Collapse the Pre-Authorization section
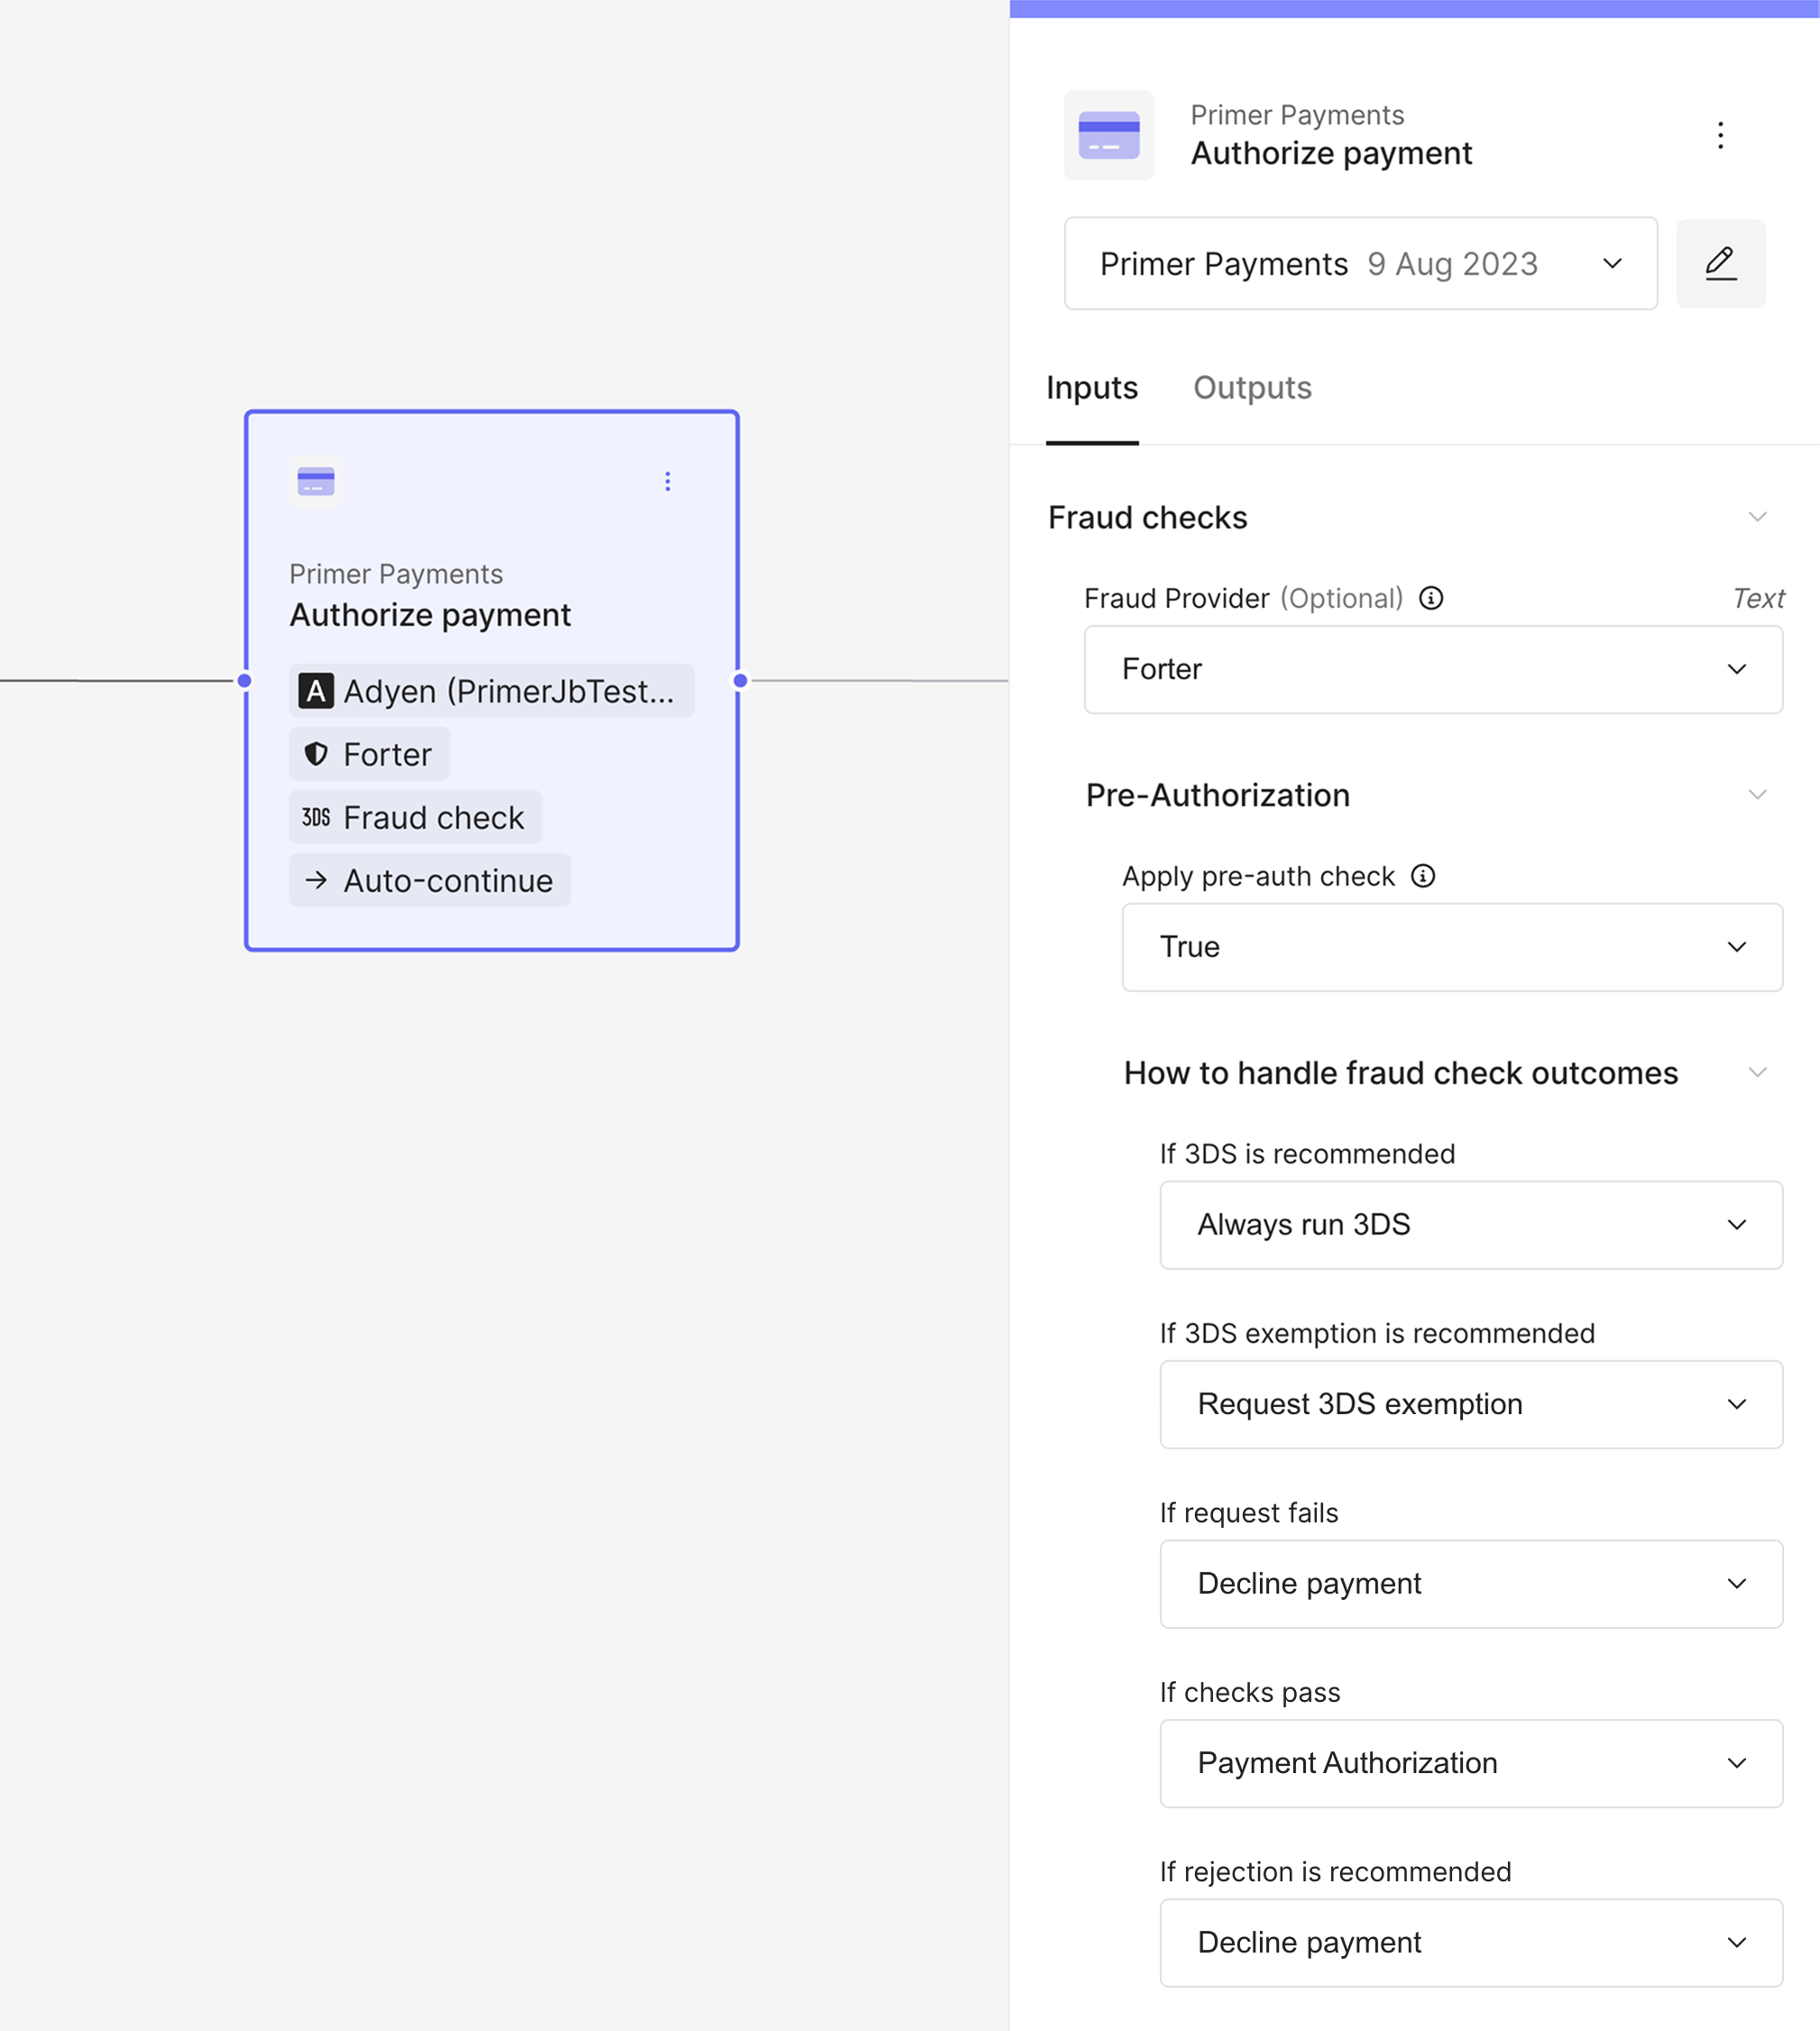Screen dimensions: 1820x2031 [1758, 794]
